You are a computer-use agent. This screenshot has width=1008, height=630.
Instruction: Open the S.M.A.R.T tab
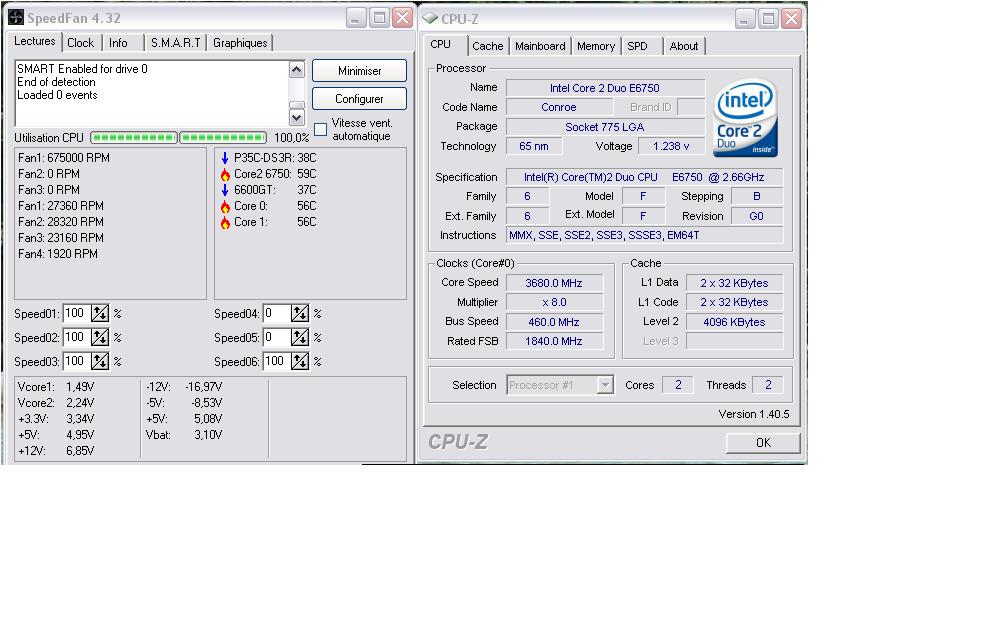pos(176,43)
